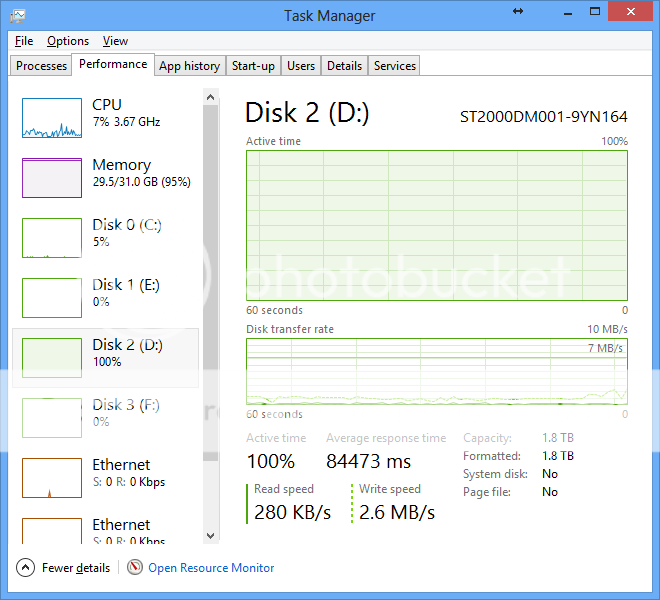Screen dimensions: 660x600
Task: Open the File menu
Action: point(24,41)
